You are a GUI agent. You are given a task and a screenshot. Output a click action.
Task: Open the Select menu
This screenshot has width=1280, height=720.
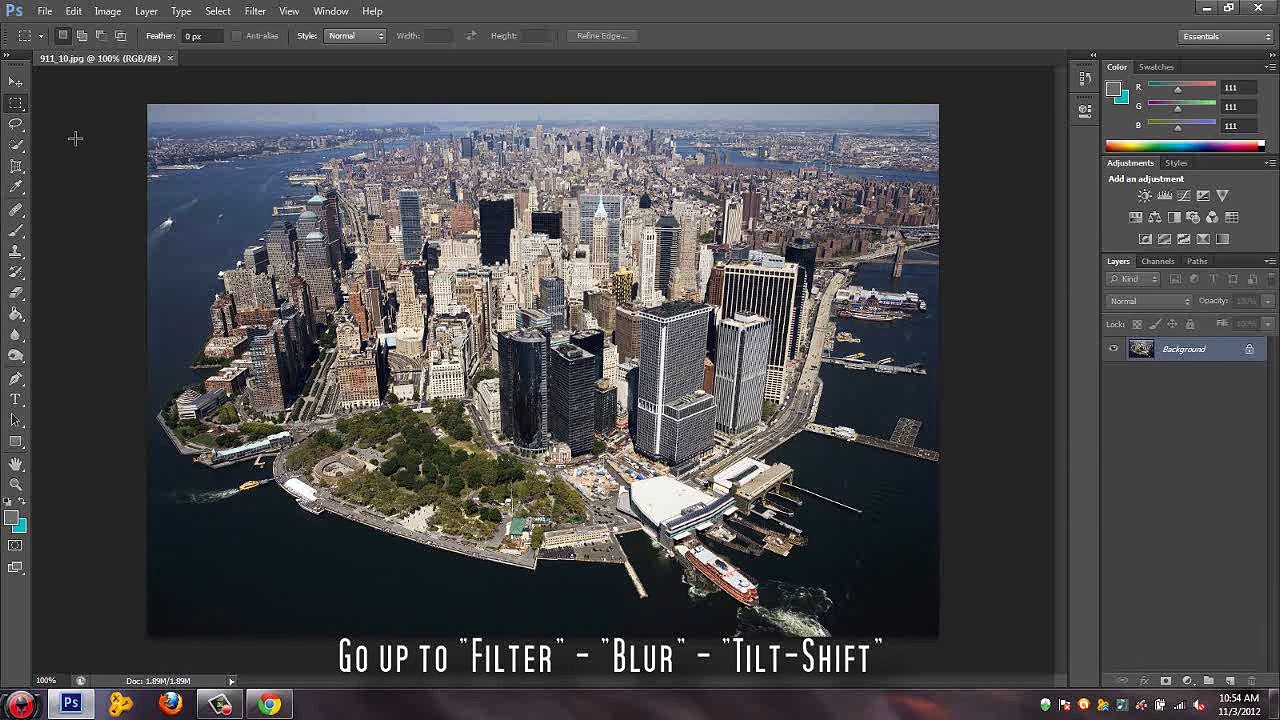tap(217, 11)
